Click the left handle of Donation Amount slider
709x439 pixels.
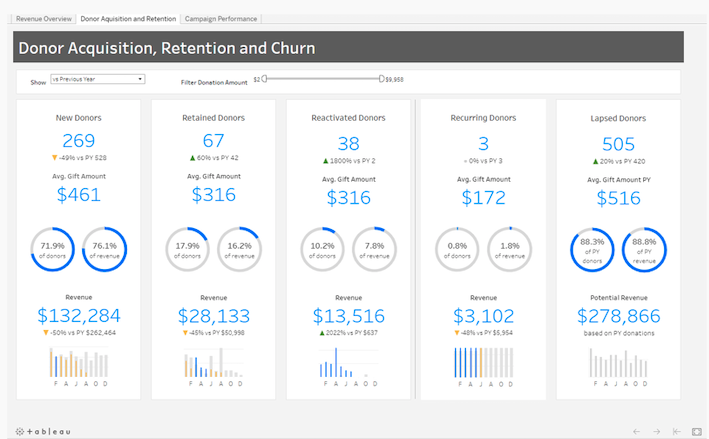pos(264,78)
